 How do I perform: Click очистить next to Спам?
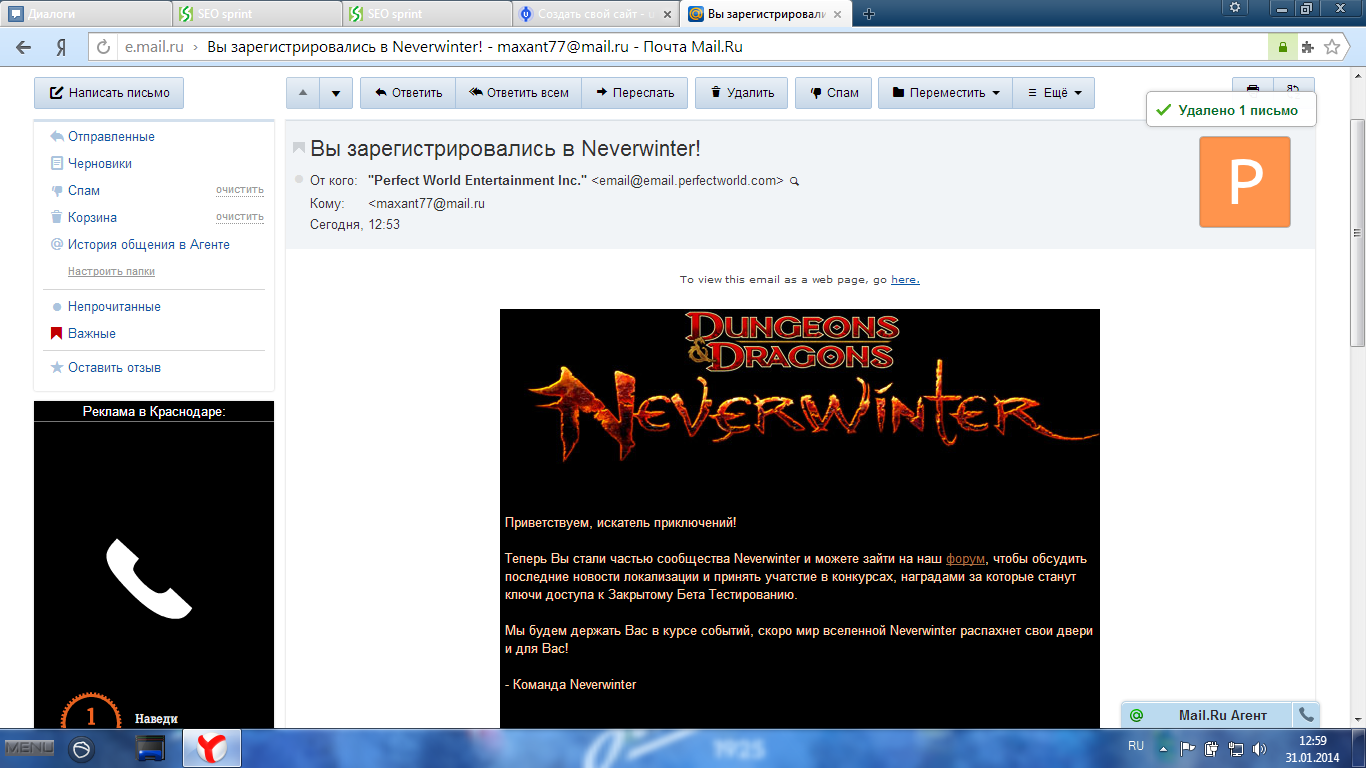click(x=240, y=190)
